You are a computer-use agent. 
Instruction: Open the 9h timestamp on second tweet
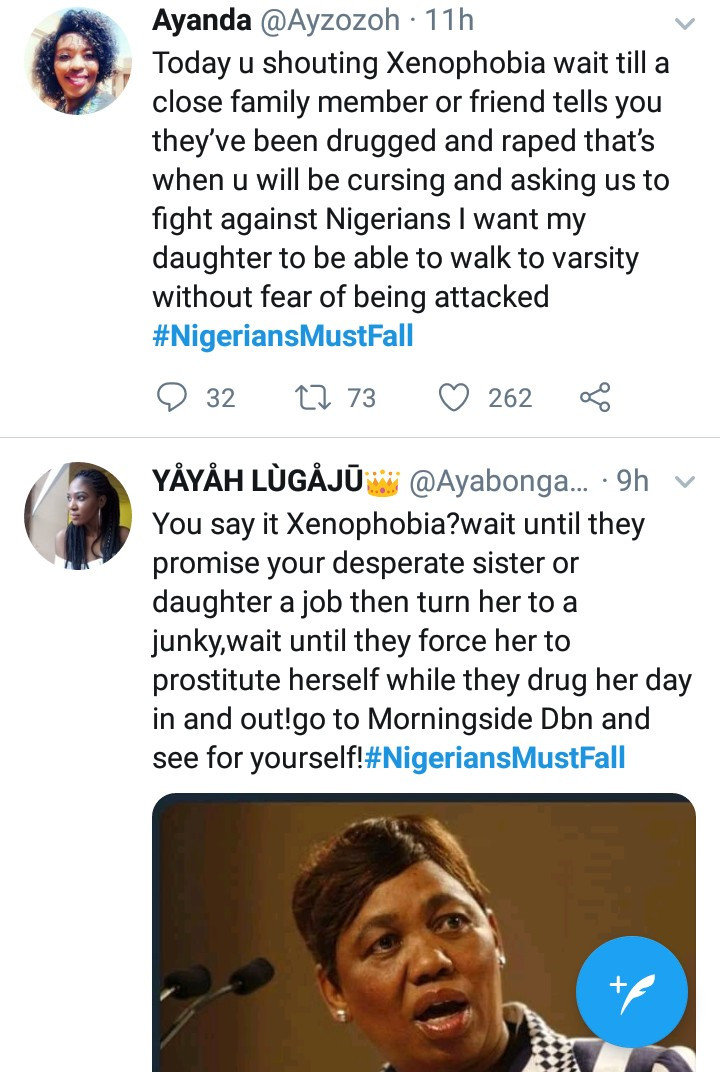[632, 482]
